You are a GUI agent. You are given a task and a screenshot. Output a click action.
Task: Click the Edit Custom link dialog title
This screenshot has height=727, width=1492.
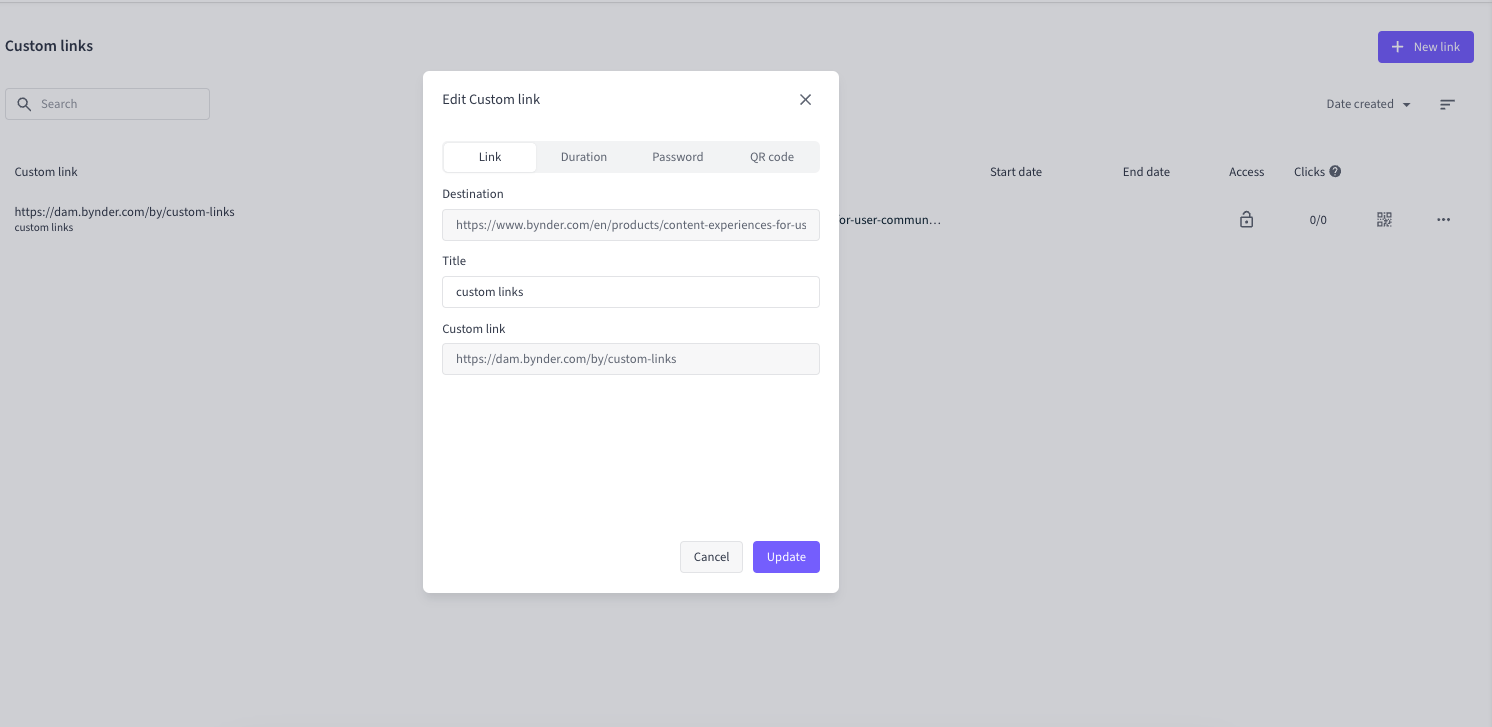[491, 99]
